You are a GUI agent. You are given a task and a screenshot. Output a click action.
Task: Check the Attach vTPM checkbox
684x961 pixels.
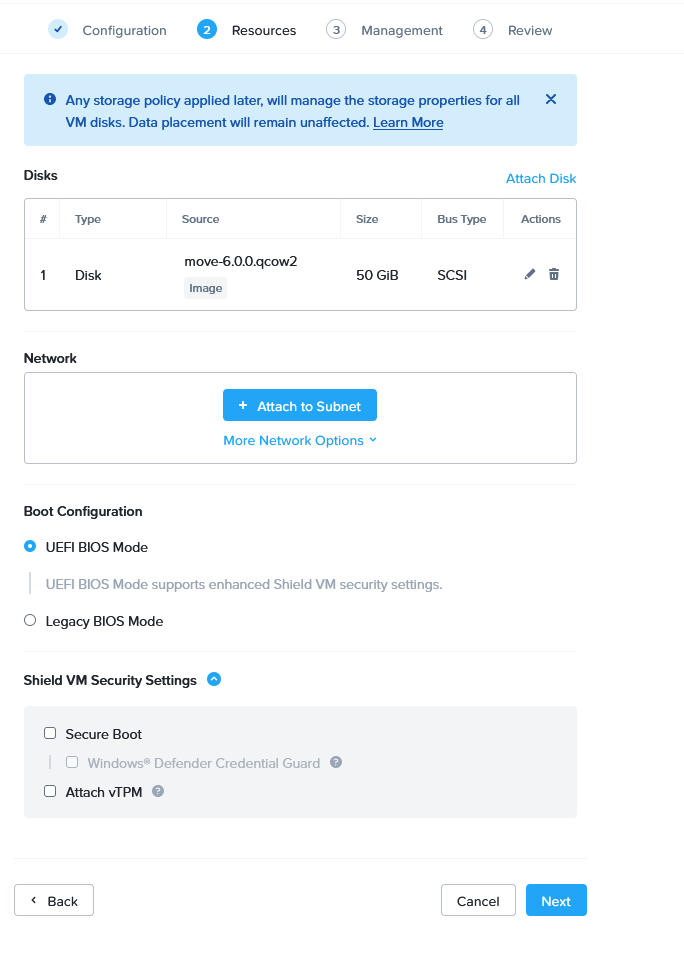tap(50, 791)
